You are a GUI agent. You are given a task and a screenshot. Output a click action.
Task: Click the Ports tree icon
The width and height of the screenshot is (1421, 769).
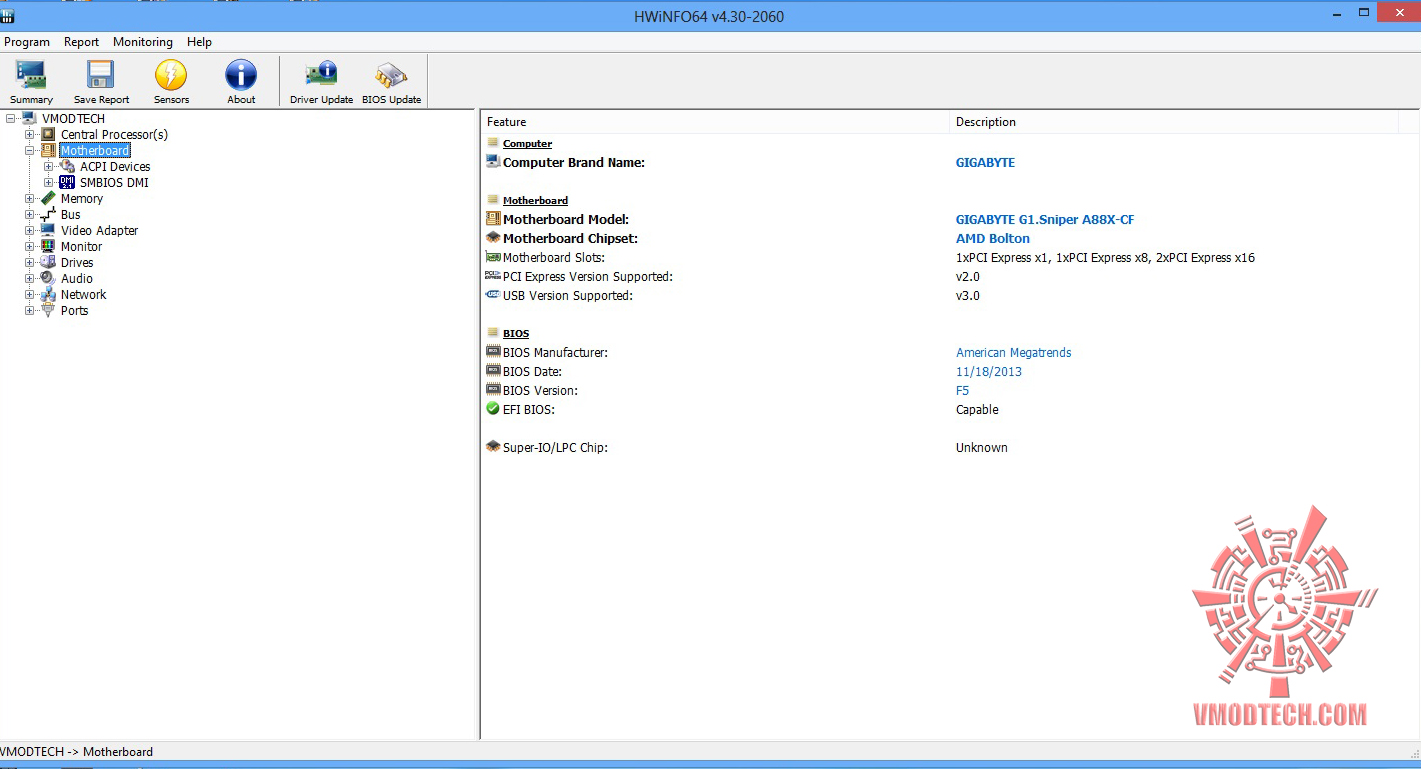(x=48, y=311)
